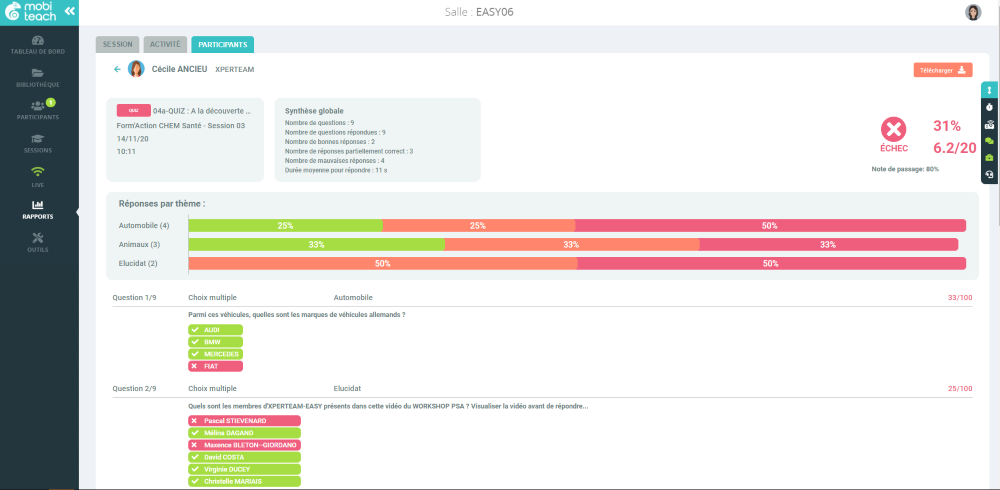This screenshot has height=490, width=1000.
Task: Click the green 25% Automobile bar segment
Action: pyautogui.click(x=285, y=225)
